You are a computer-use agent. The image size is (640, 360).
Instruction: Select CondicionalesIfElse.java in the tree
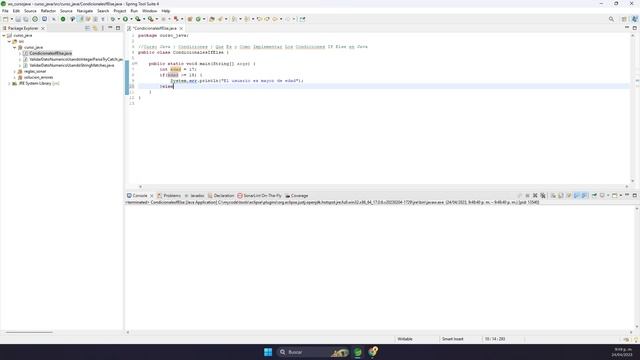tap(50, 53)
